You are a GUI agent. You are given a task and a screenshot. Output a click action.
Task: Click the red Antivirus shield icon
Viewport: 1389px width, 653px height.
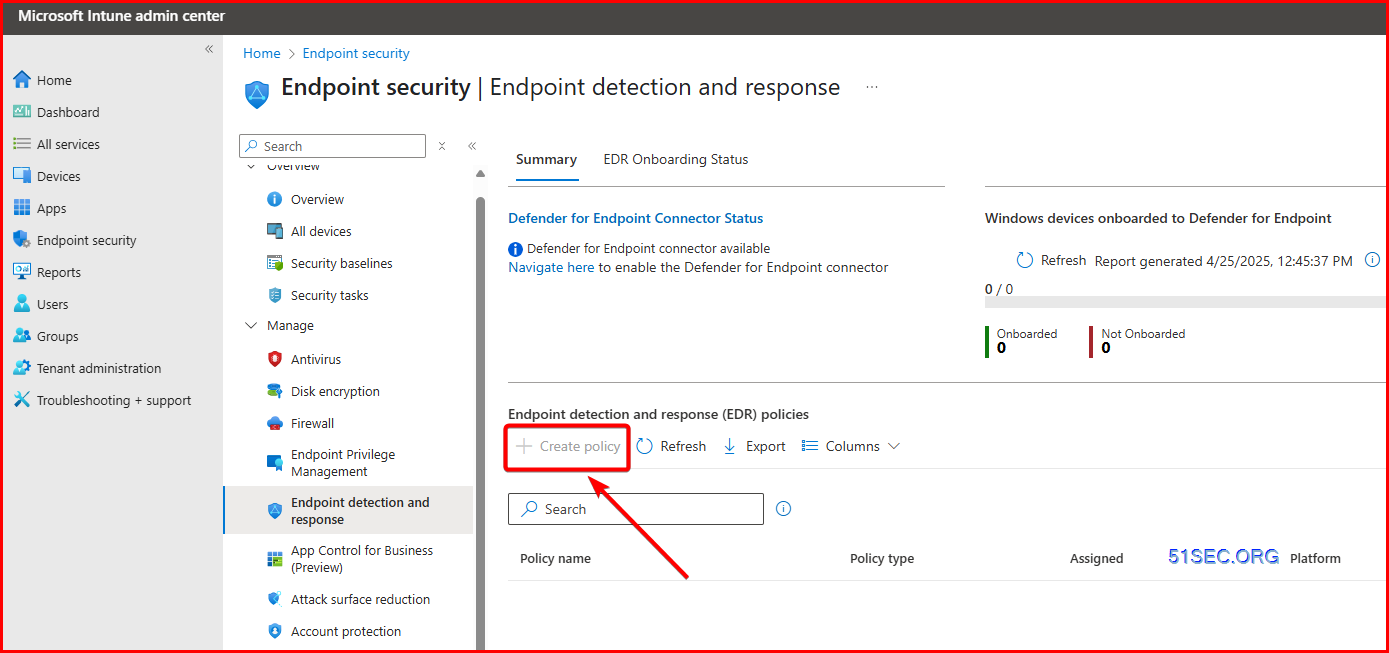275,359
